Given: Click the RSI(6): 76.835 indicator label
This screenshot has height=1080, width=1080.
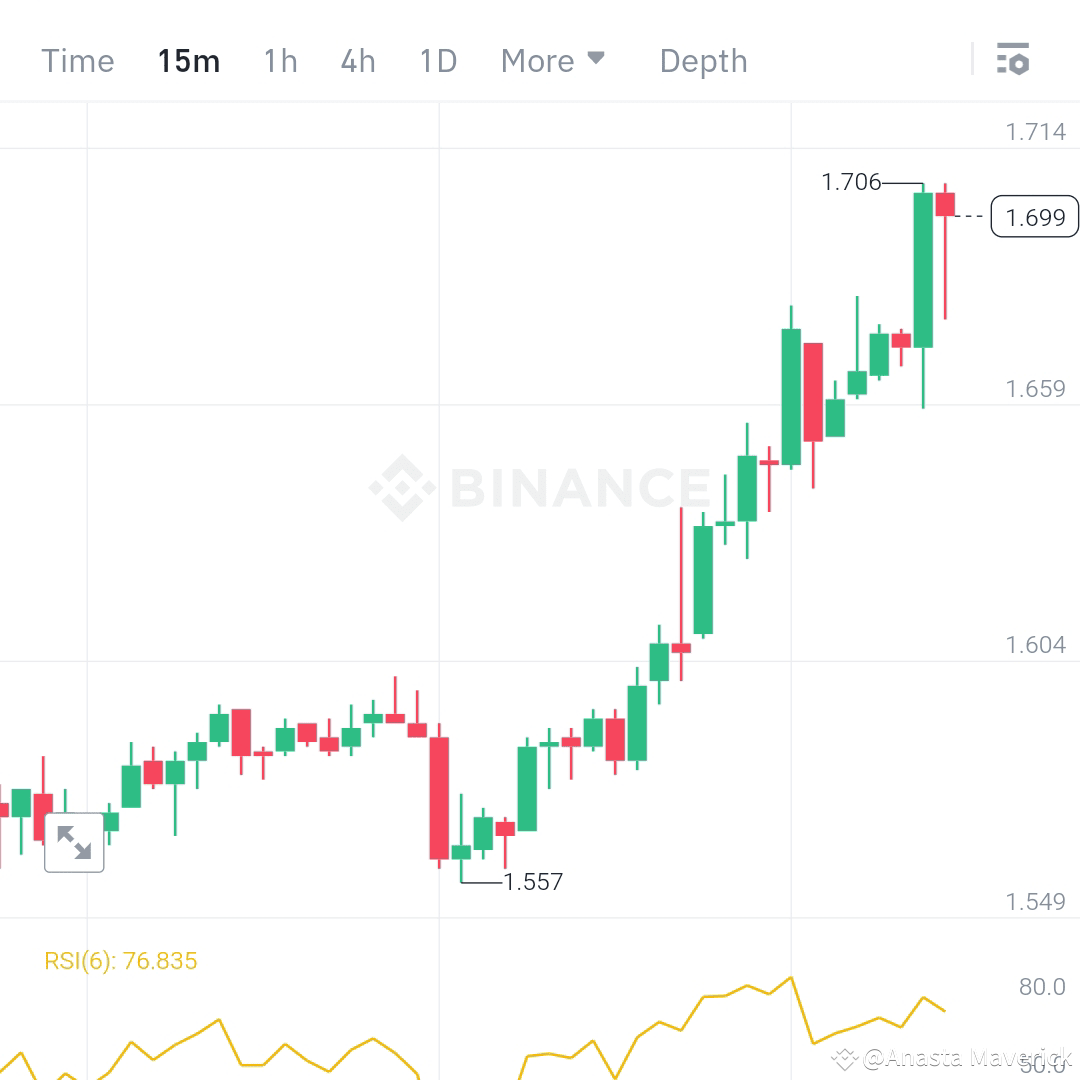Looking at the screenshot, I should coord(120,960).
